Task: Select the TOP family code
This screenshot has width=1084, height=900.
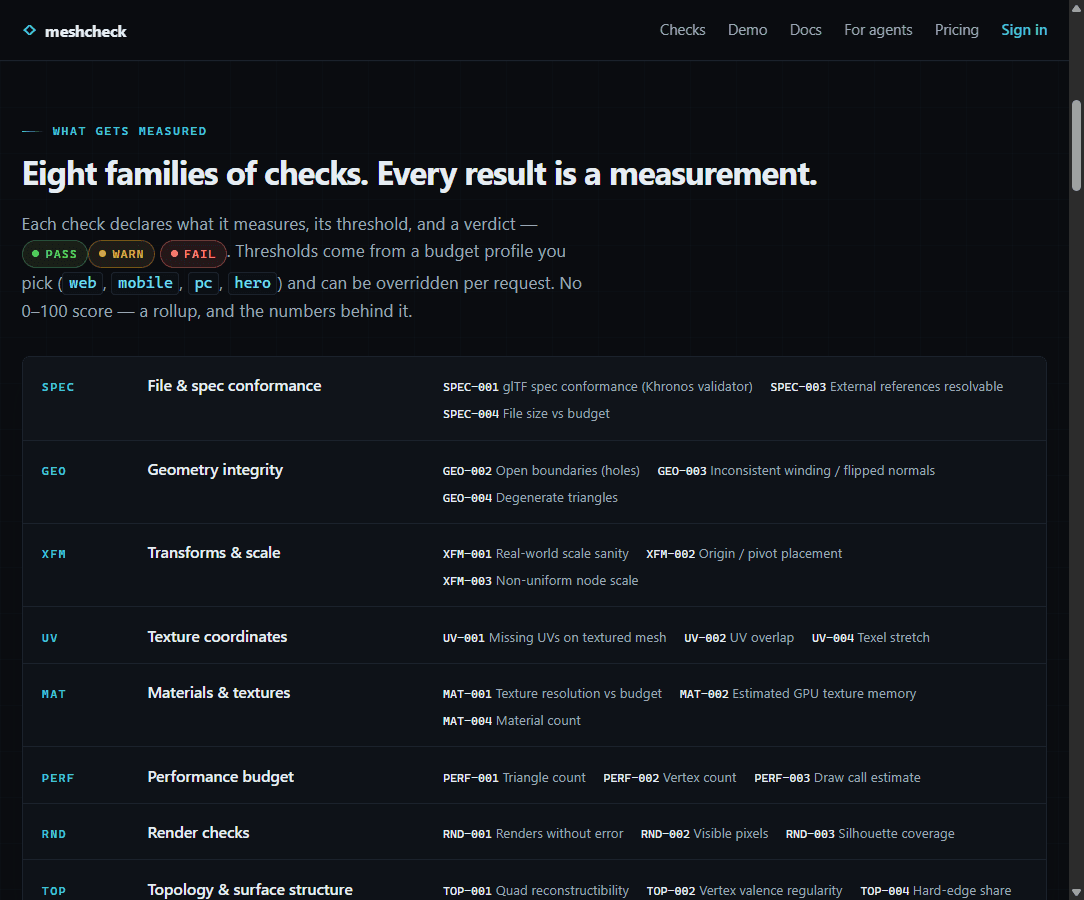Action: pyautogui.click(x=54, y=891)
